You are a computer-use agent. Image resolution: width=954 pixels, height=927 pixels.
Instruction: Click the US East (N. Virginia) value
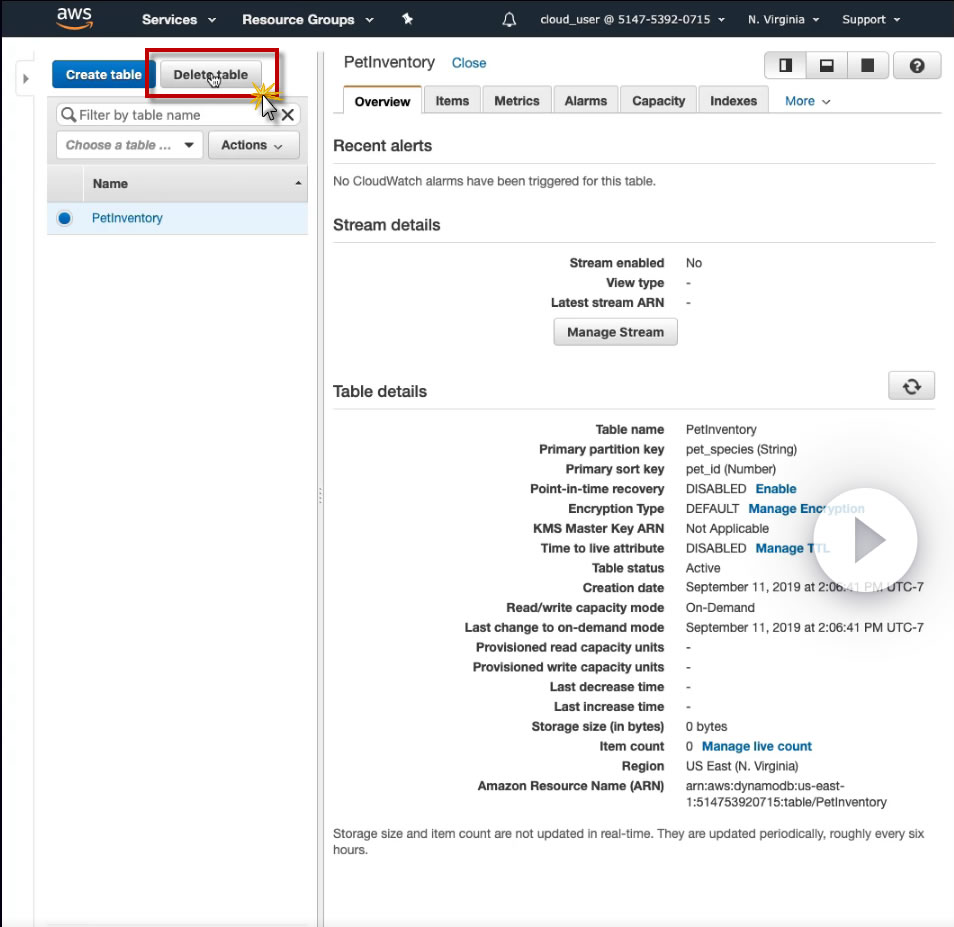pos(742,766)
